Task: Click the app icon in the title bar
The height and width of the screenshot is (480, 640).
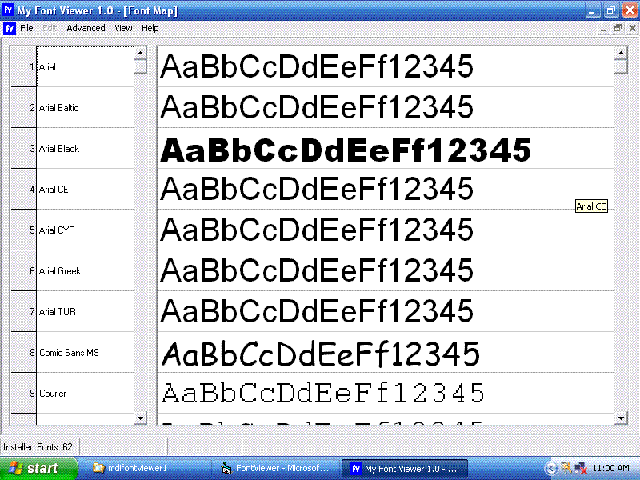Action: pos(8,9)
